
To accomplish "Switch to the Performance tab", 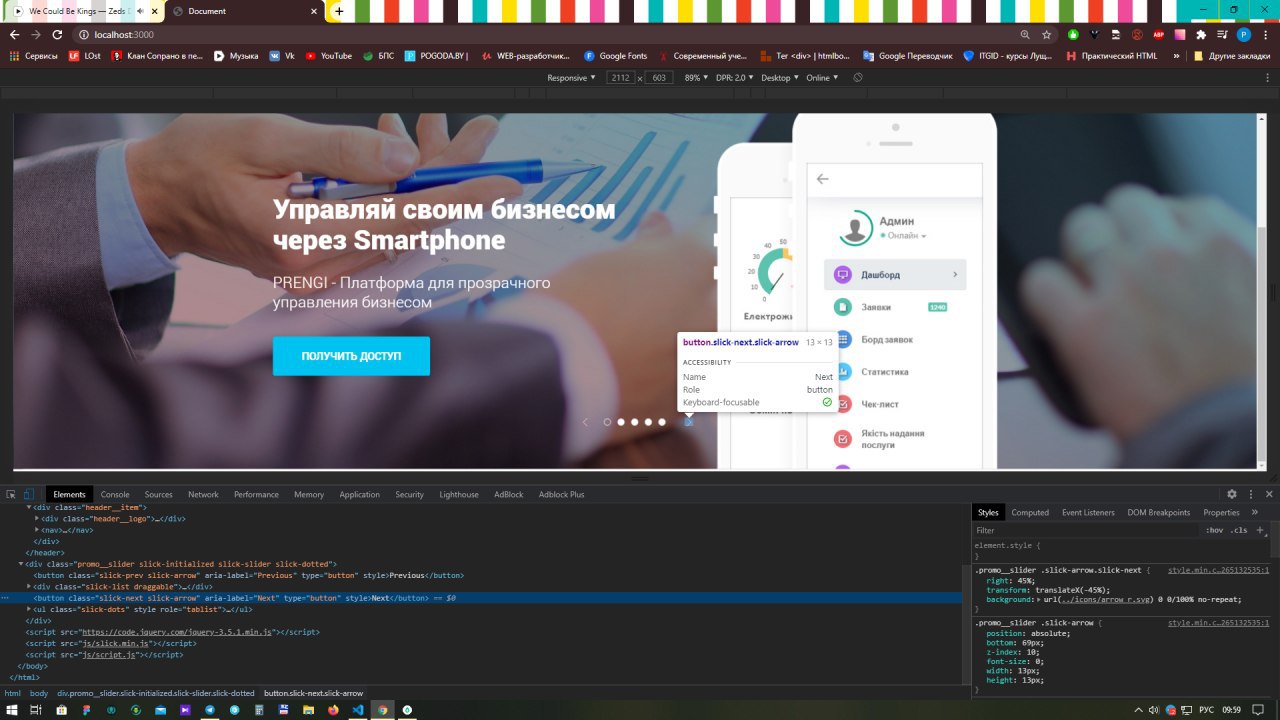I will (x=257, y=494).
